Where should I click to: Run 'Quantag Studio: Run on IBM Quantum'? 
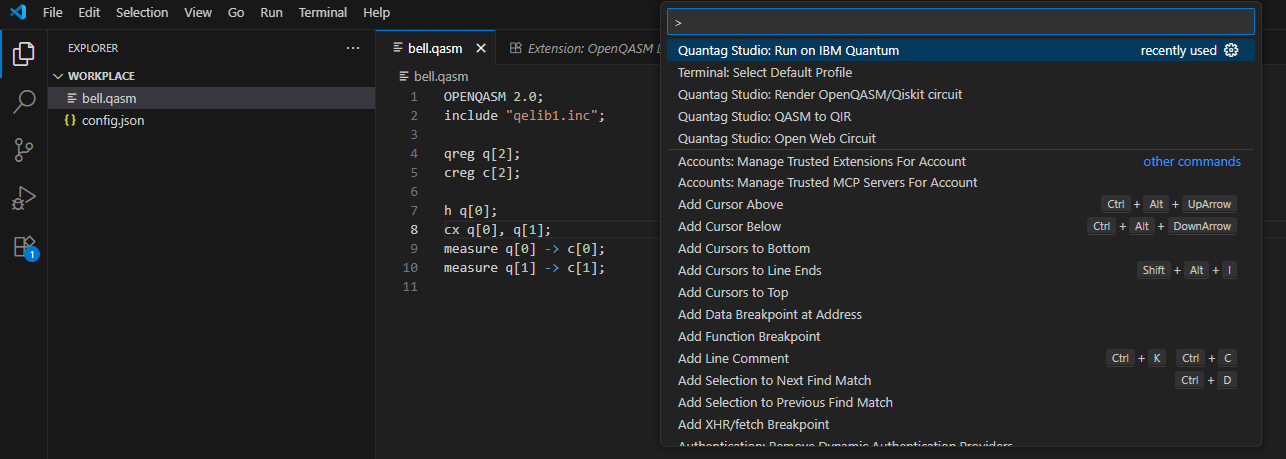[788, 51]
